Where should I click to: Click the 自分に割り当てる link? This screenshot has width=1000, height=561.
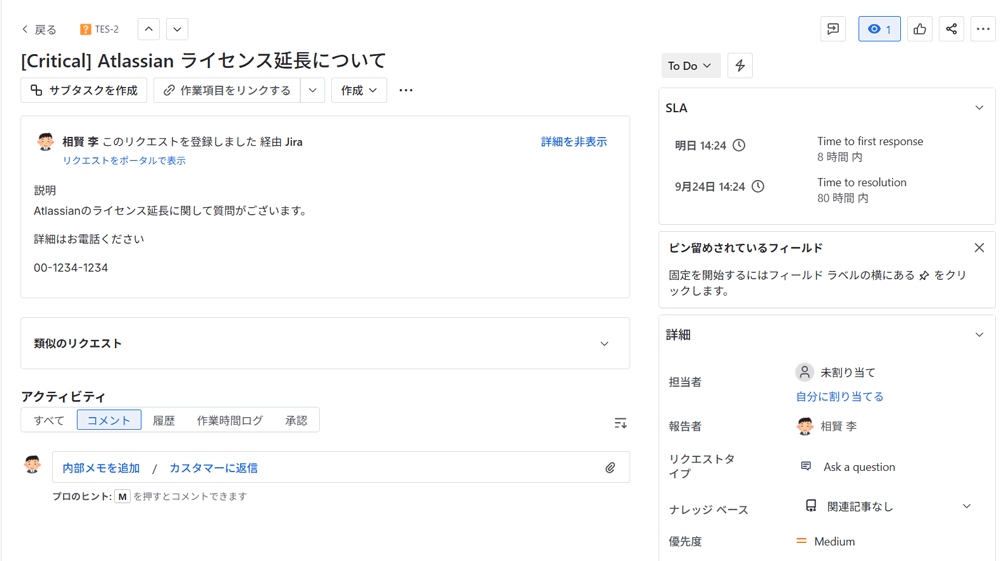[839, 396]
